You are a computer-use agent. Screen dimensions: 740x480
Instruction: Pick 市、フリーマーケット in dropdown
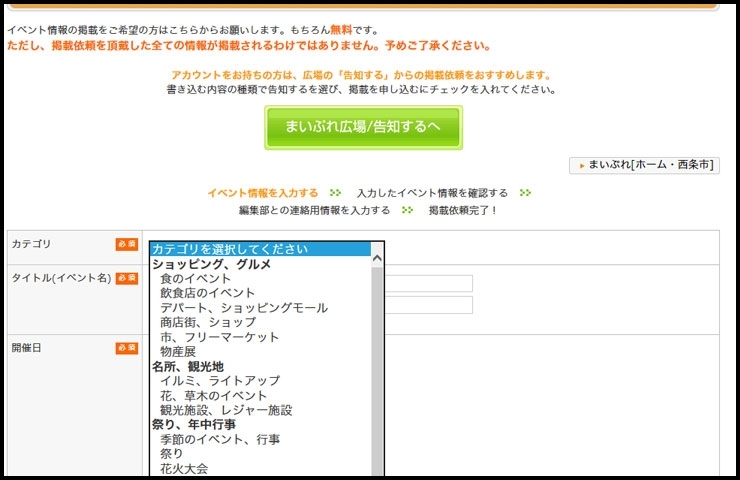click(220, 337)
